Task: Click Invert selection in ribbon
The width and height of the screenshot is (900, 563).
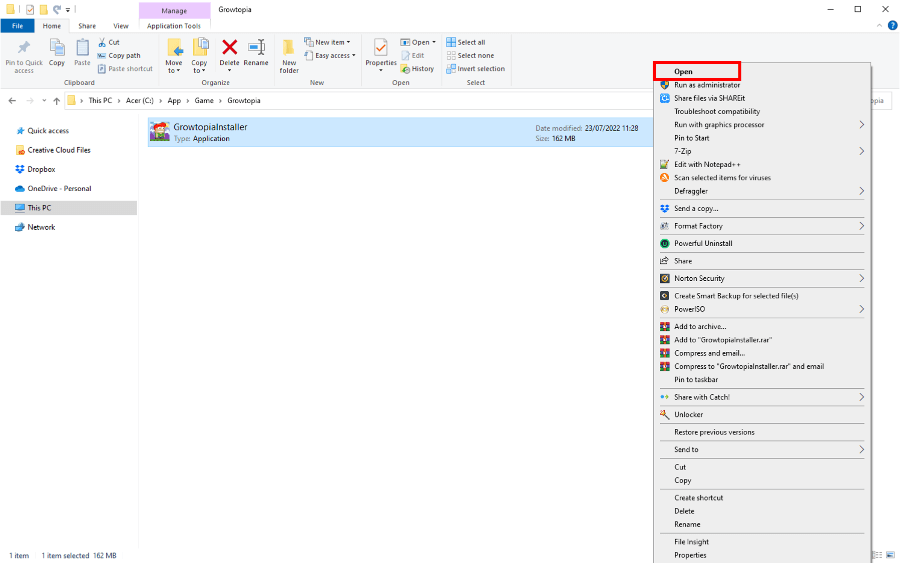Action: coord(476,69)
